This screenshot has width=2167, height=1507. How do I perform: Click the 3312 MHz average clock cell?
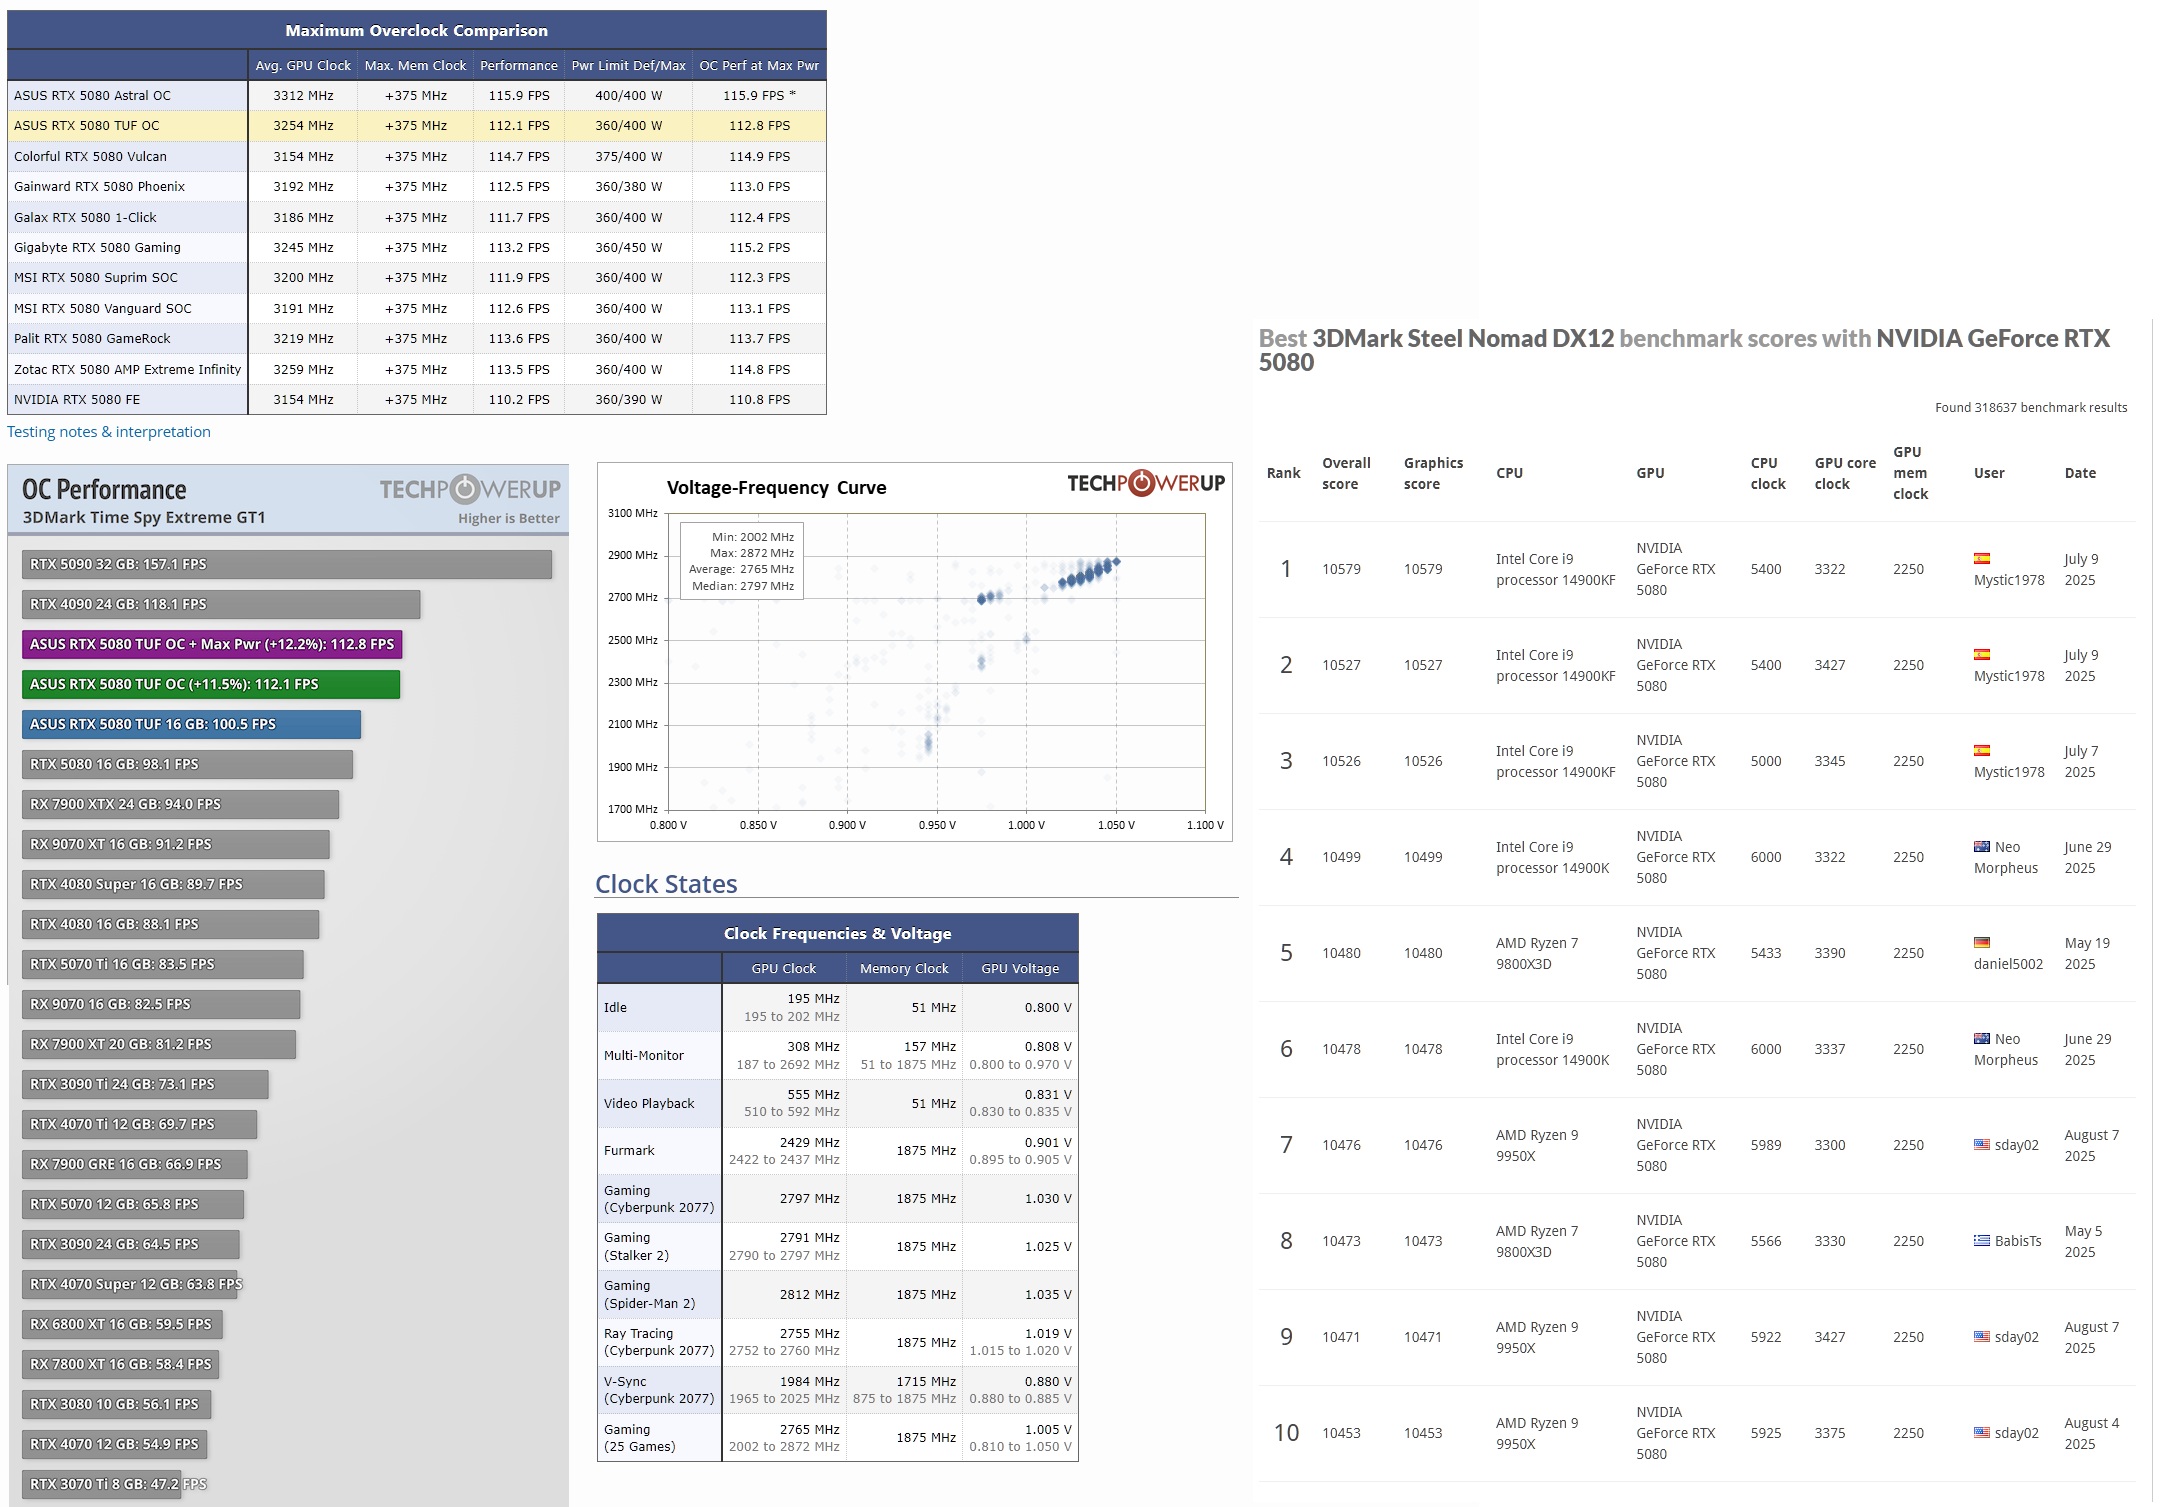tap(303, 95)
